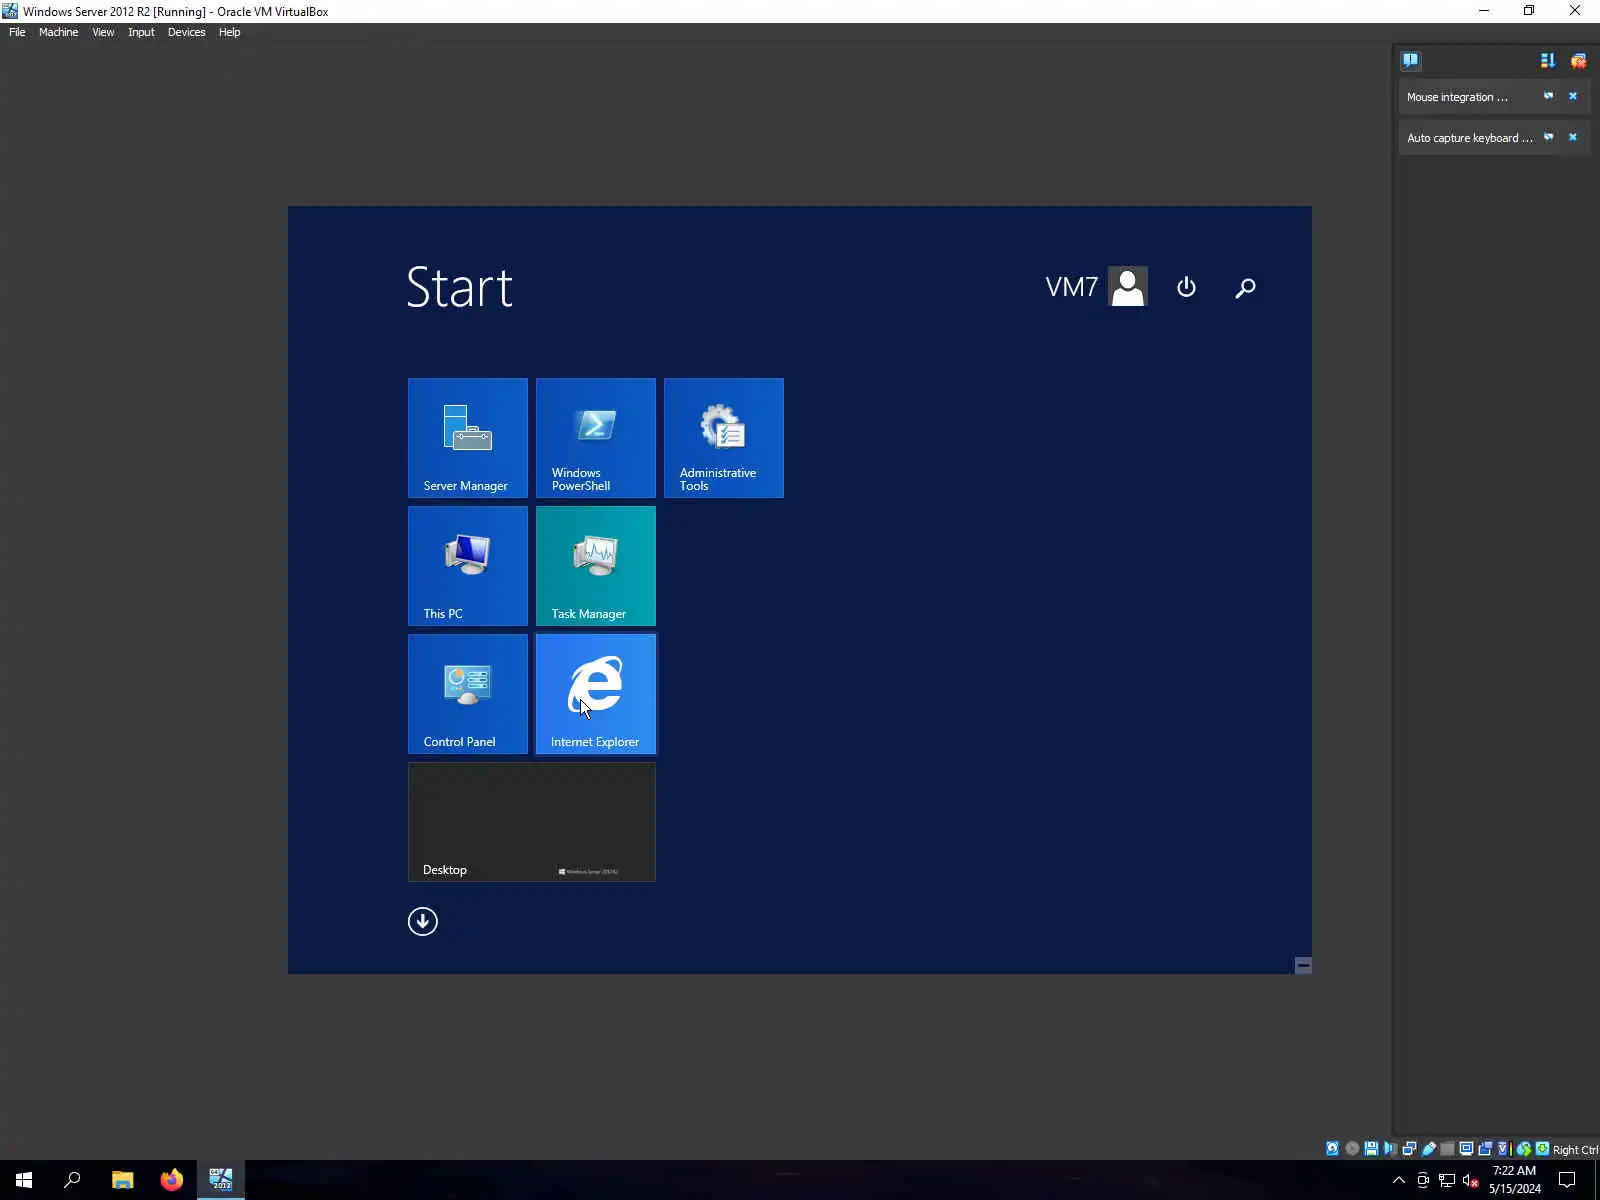This screenshot has width=1600, height=1200.
Task: Launch Firefox from the taskbar
Action: (x=171, y=1180)
